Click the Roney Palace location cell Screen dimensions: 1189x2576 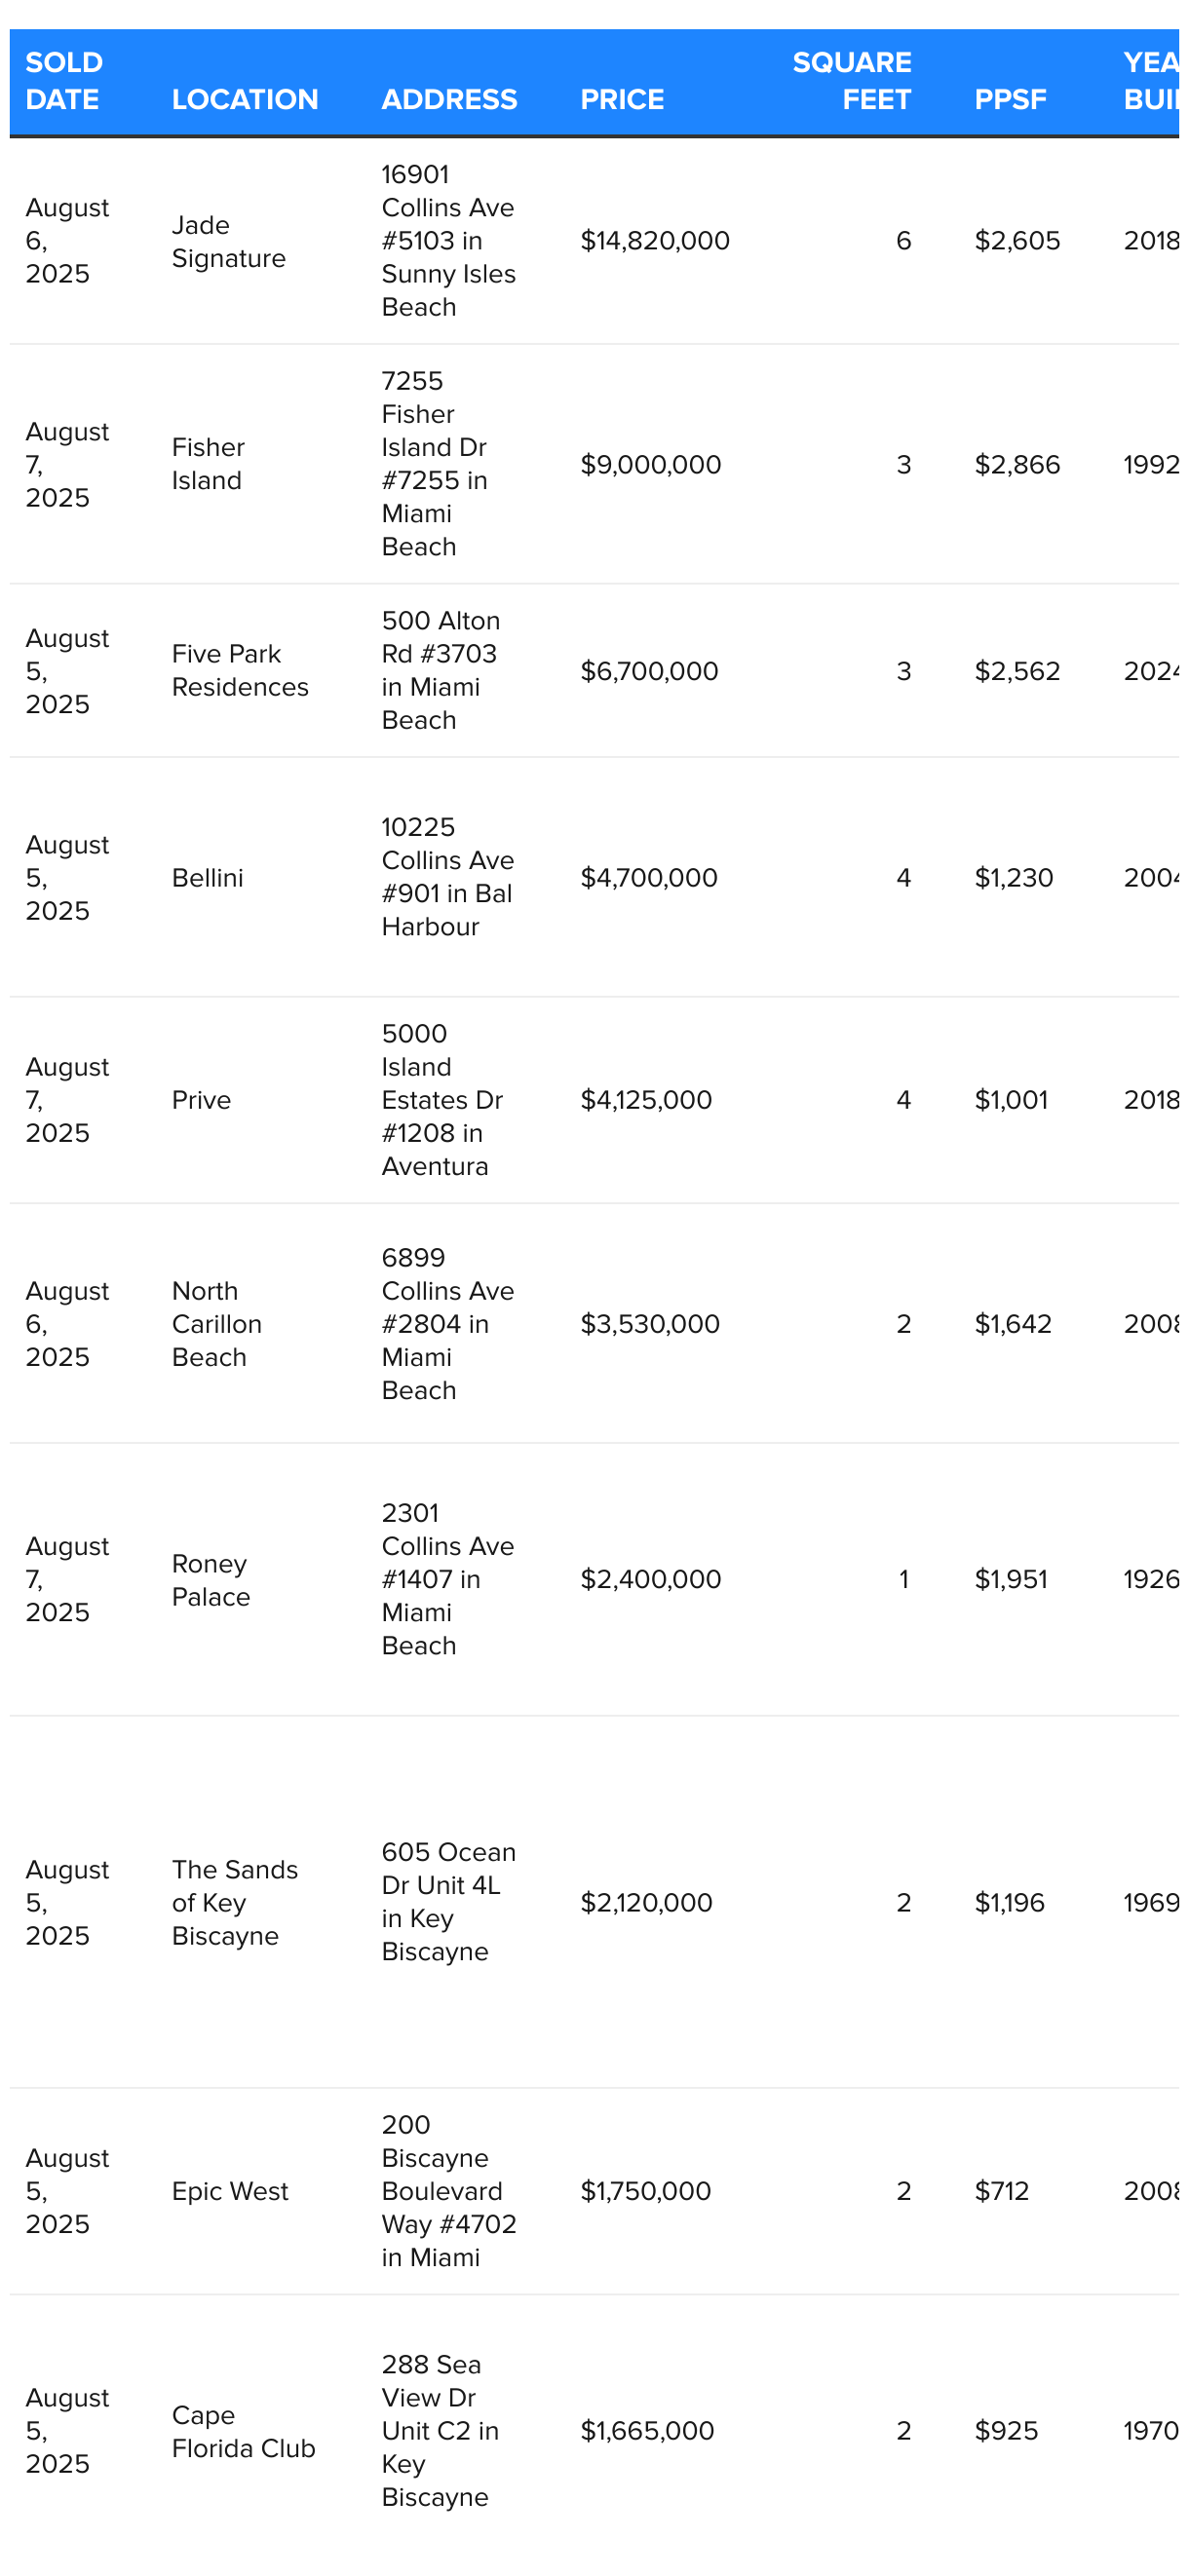(x=211, y=1579)
